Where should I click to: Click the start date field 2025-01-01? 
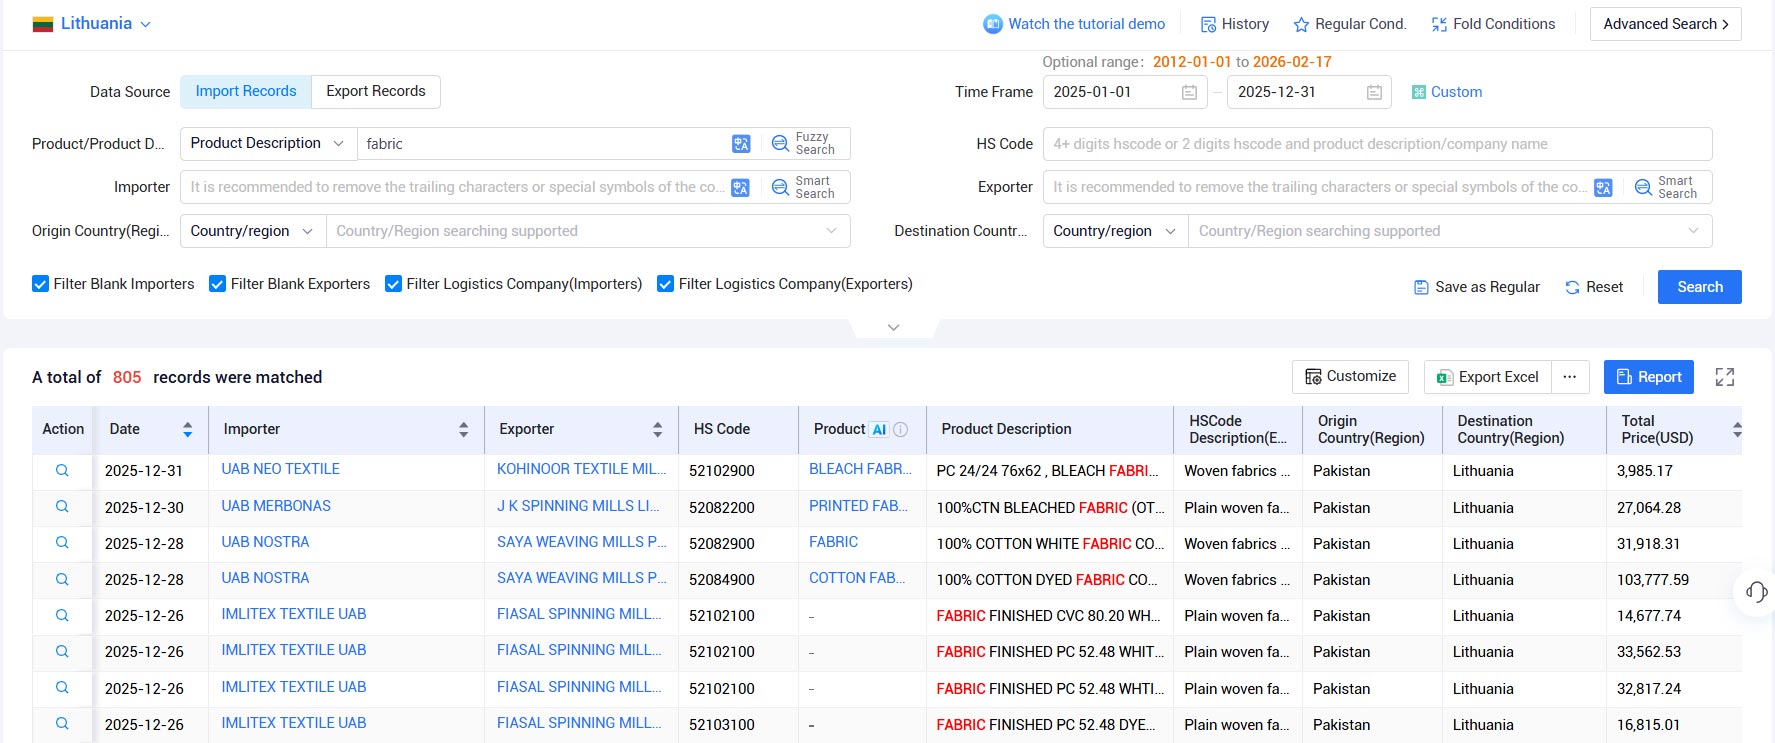[1125, 92]
